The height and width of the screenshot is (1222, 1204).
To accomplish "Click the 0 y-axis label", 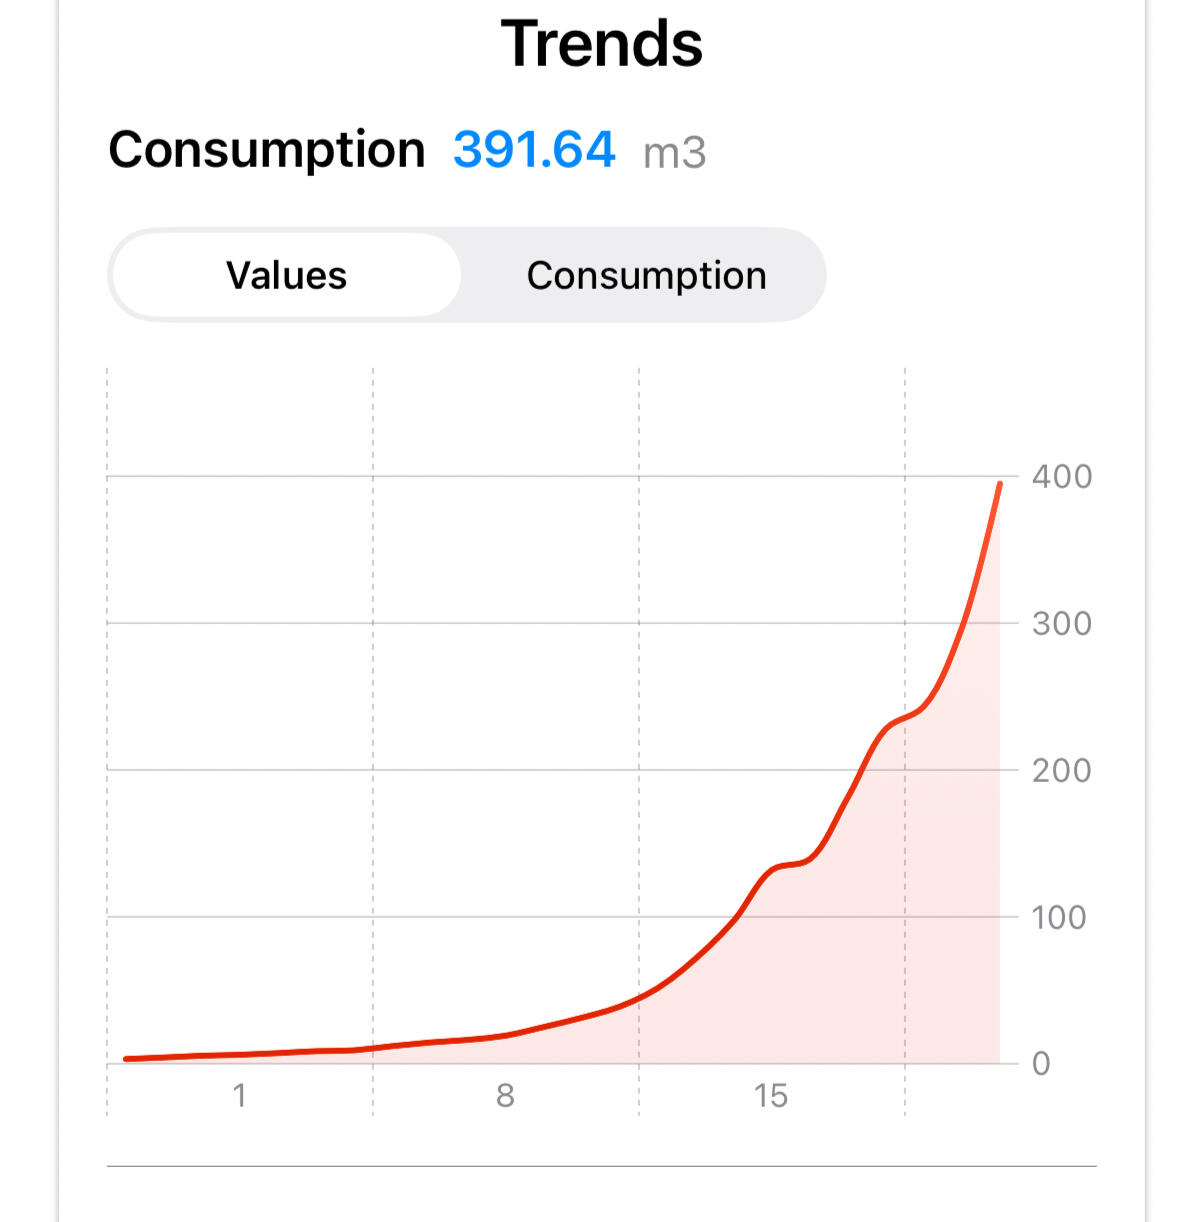I will [1041, 1063].
